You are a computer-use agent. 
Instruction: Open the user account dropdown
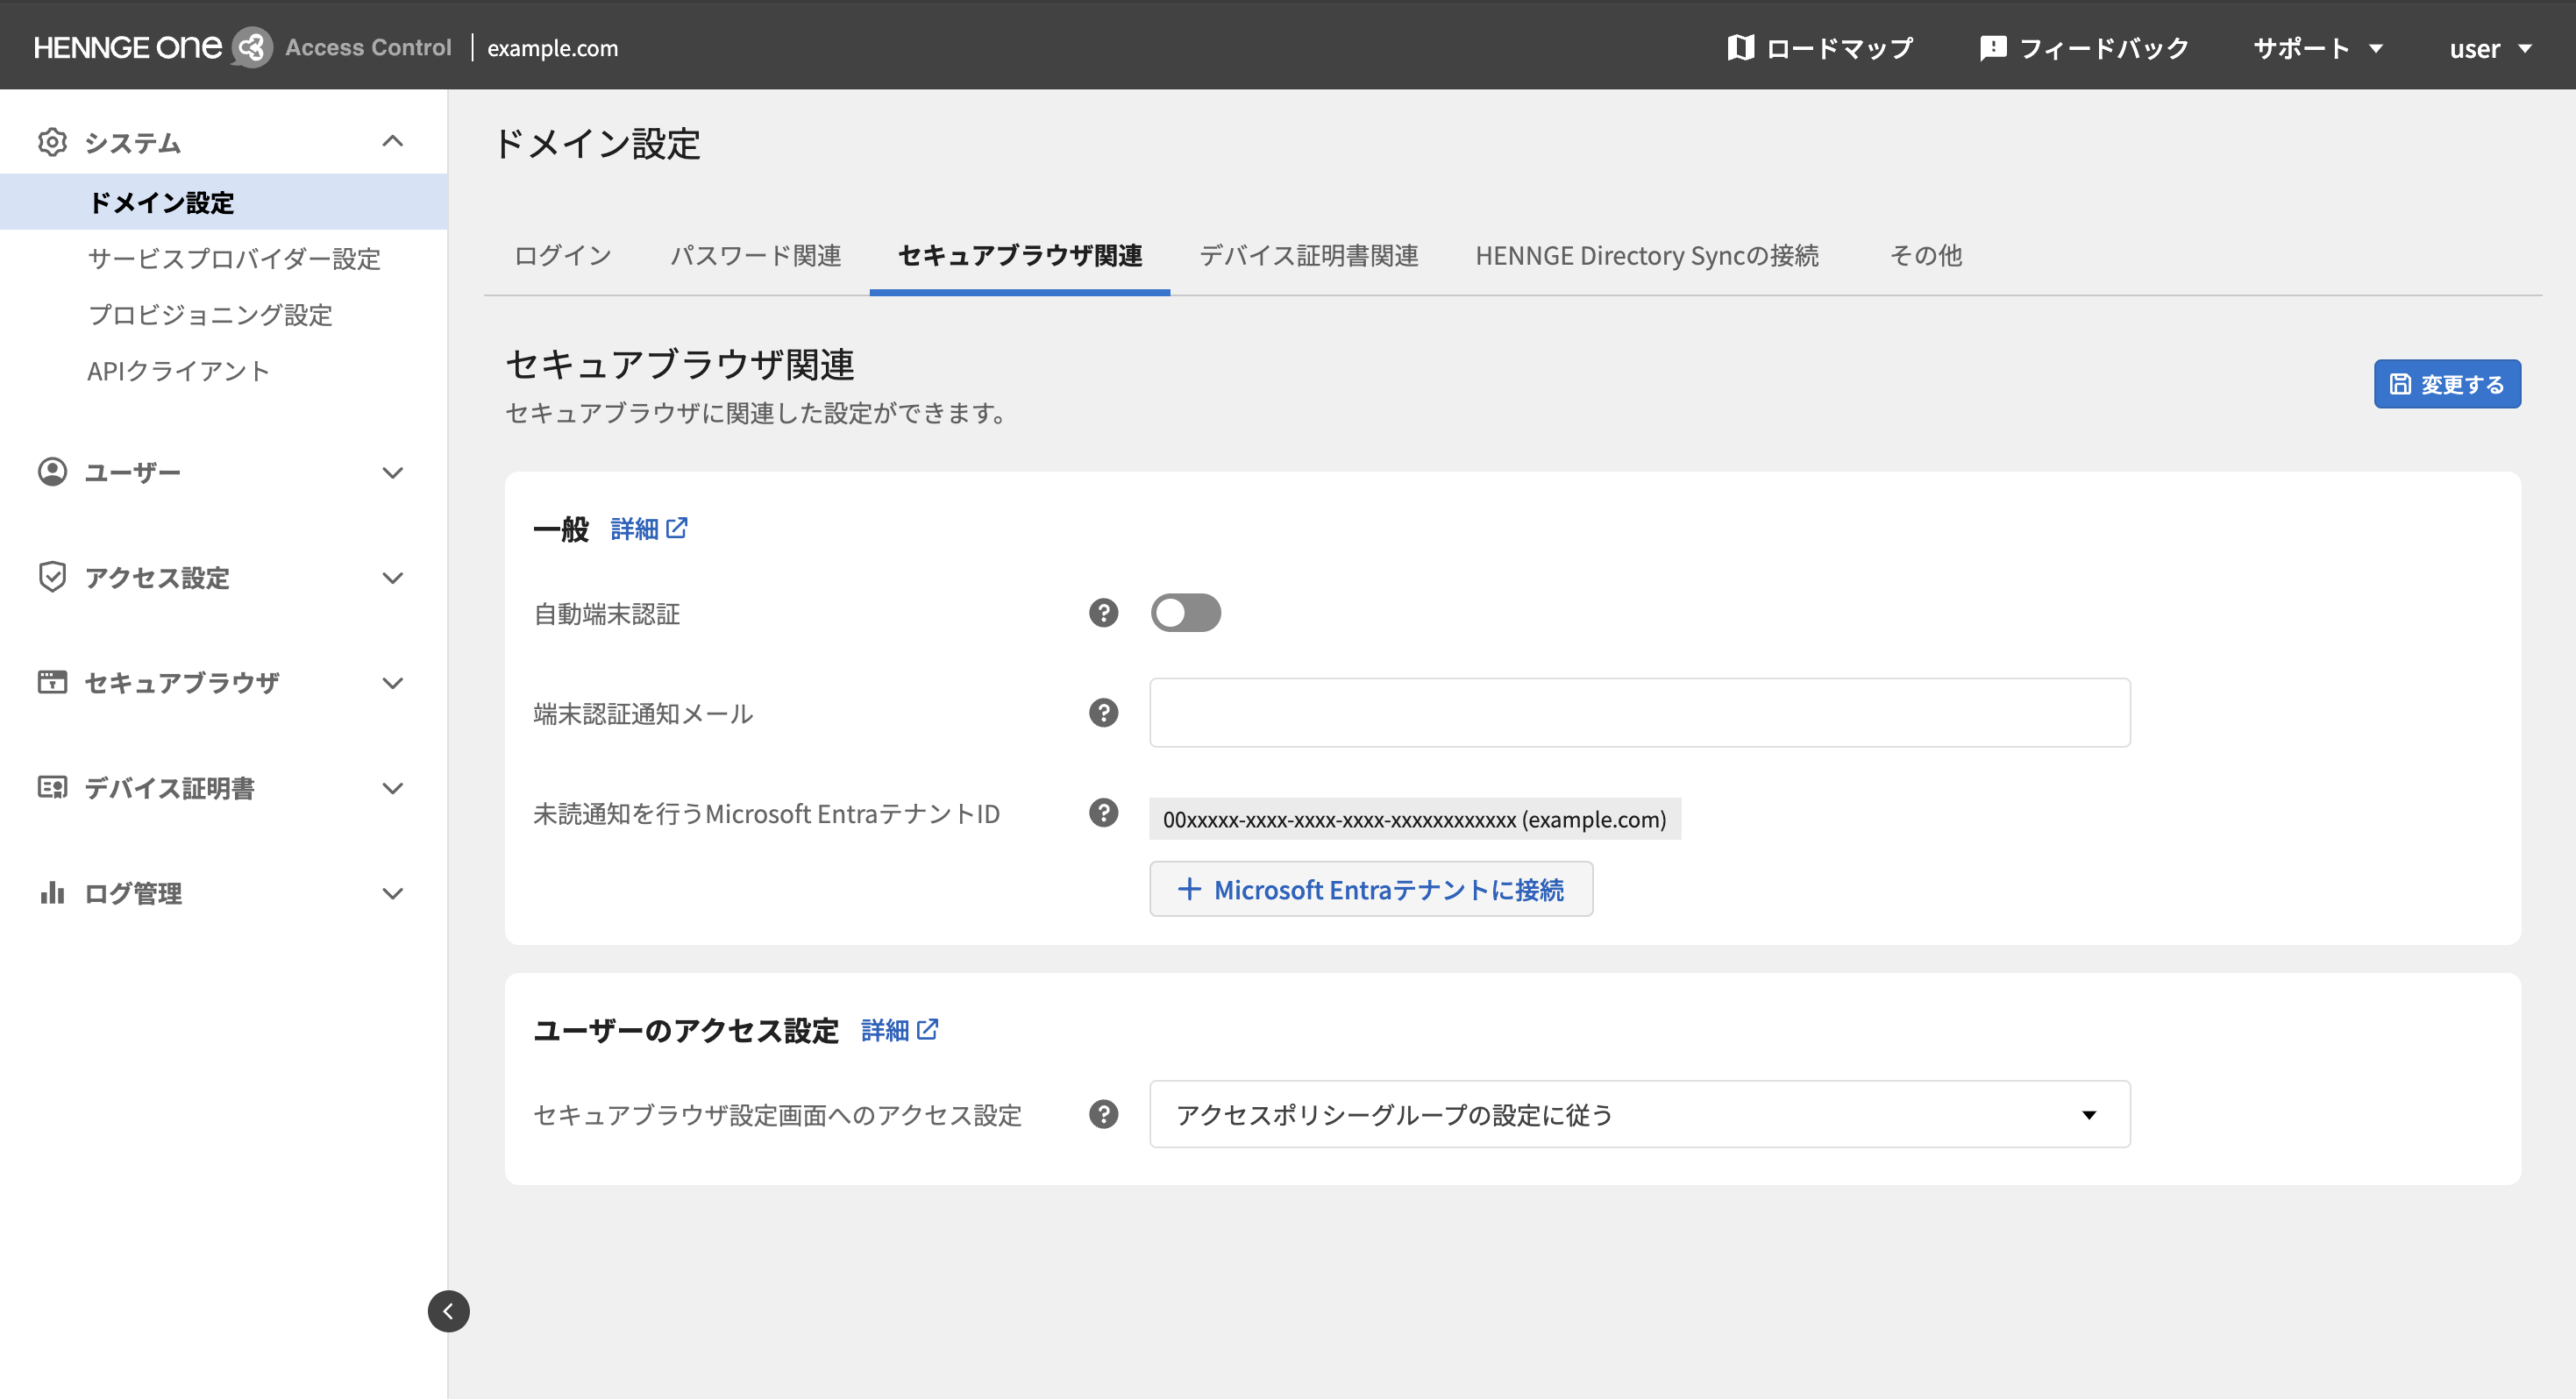(2490, 47)
